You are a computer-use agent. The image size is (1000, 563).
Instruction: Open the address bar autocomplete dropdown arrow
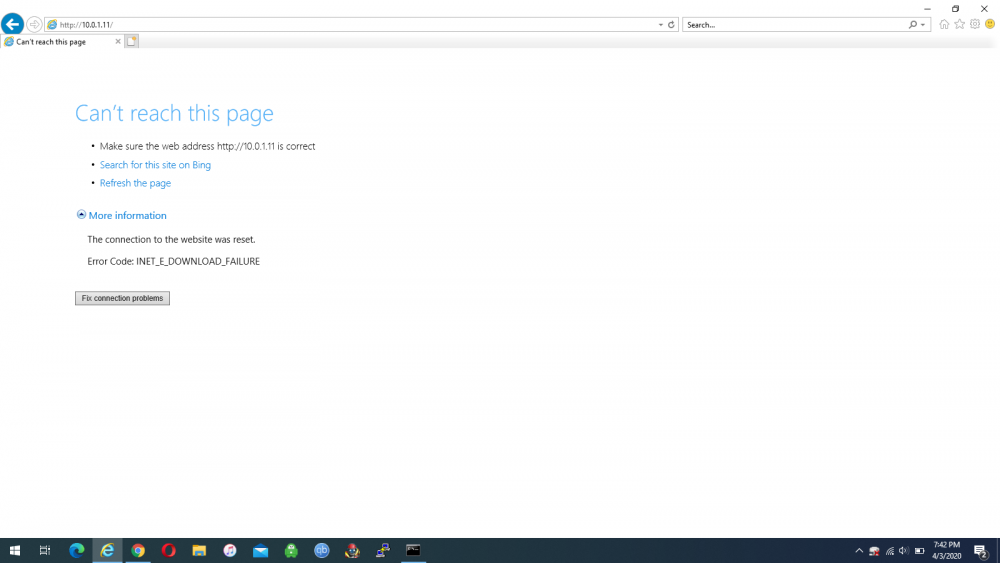click(x=661, y=25)
